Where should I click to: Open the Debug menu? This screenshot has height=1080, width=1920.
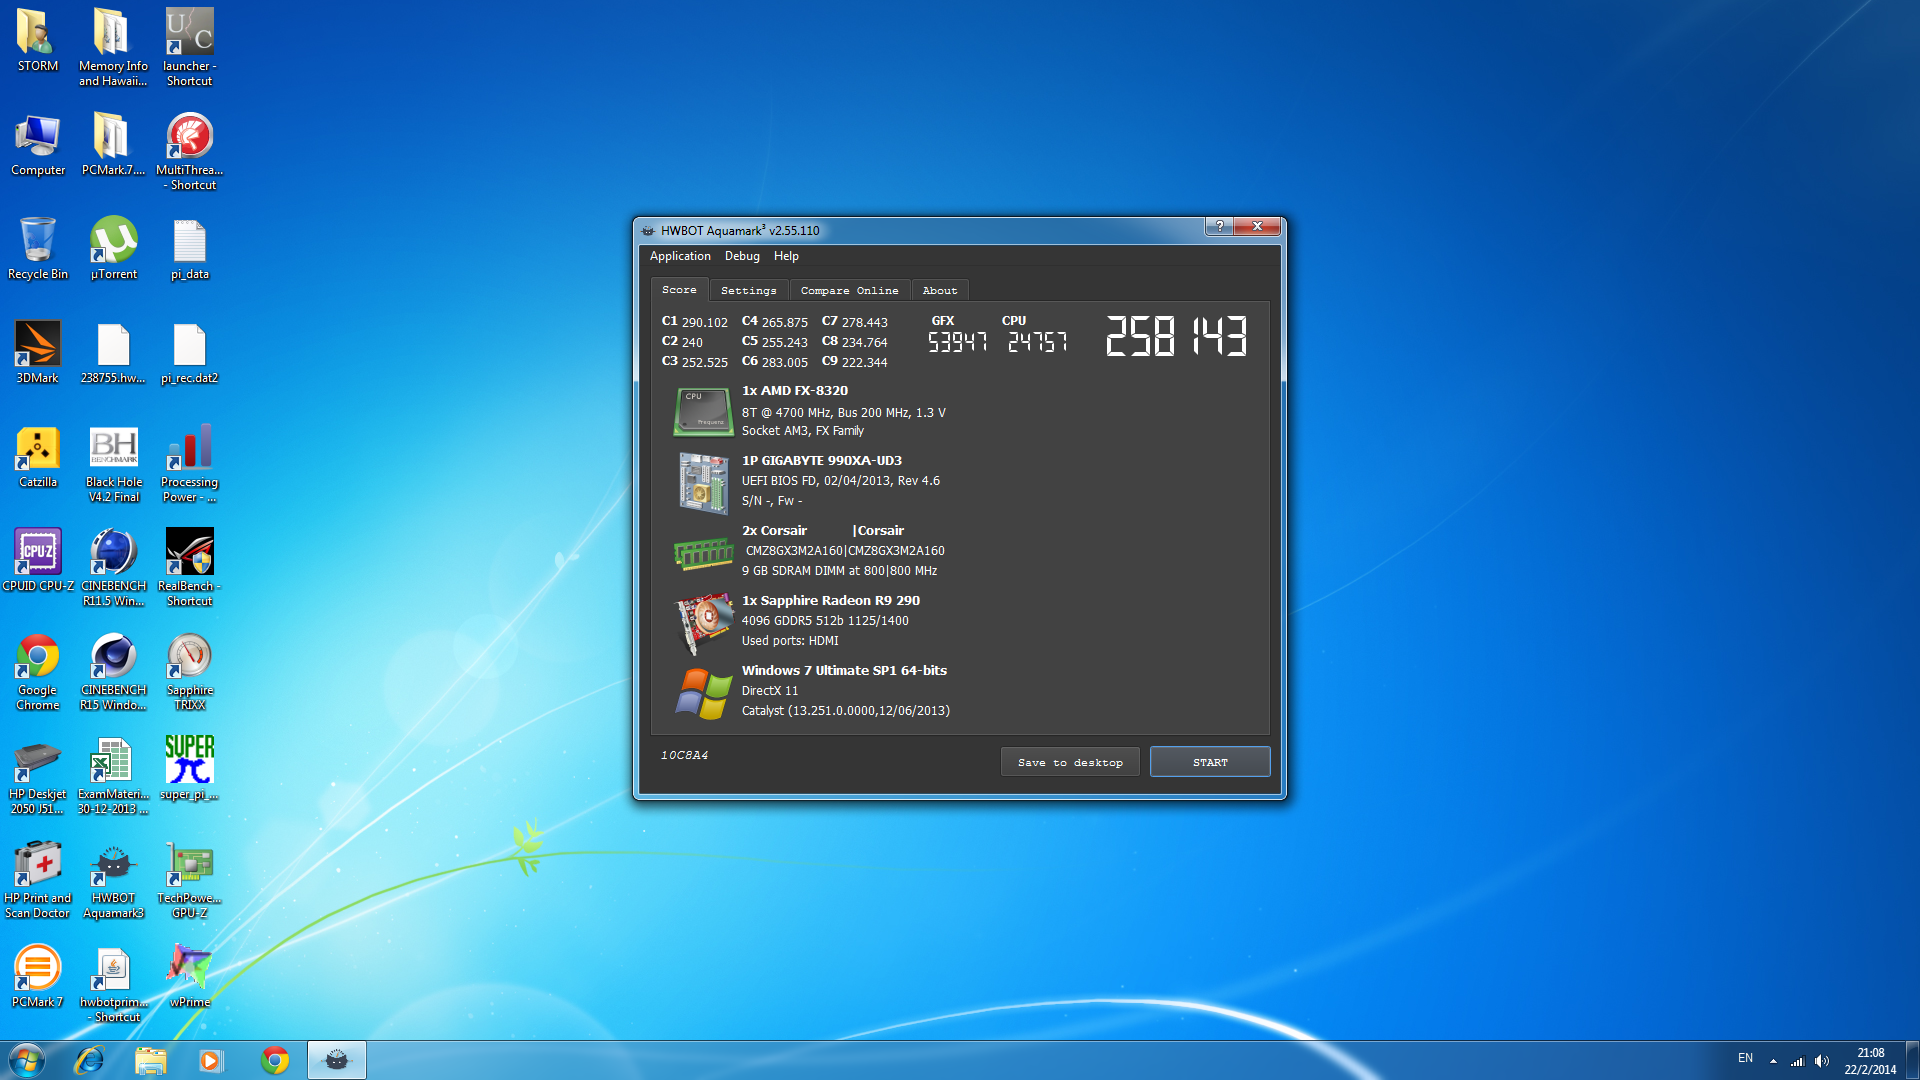coord(742,256)
